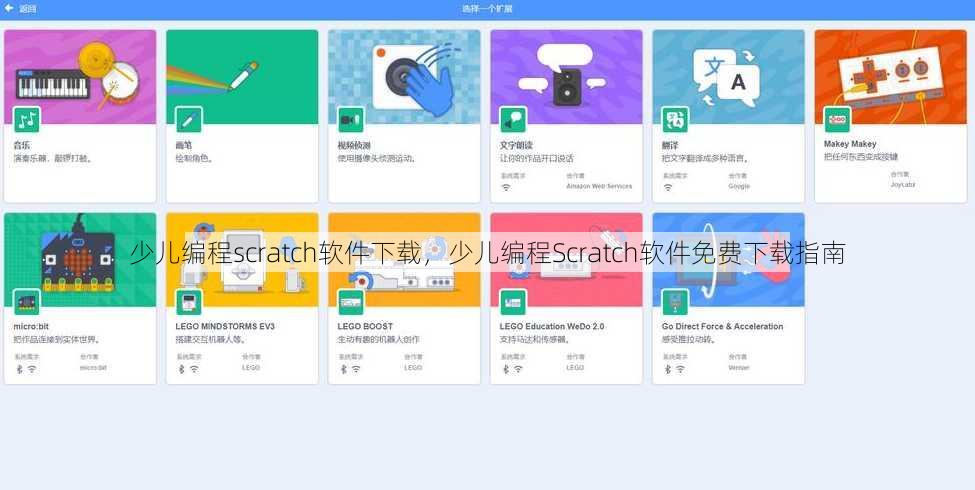Click the Wi-Fi icon on WeDo 2.0 card

pyautogui.click(x=518, y=369)
